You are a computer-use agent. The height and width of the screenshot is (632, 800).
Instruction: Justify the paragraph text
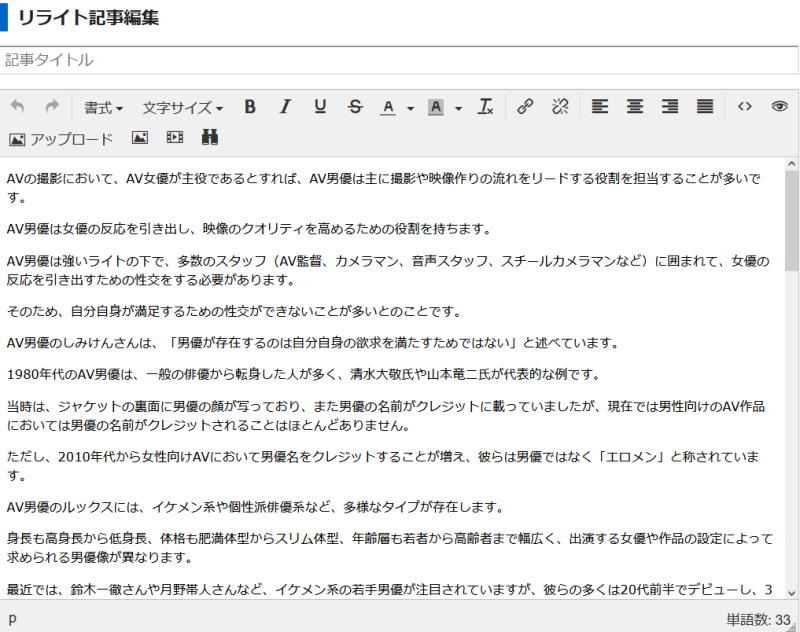pos(705,107)
